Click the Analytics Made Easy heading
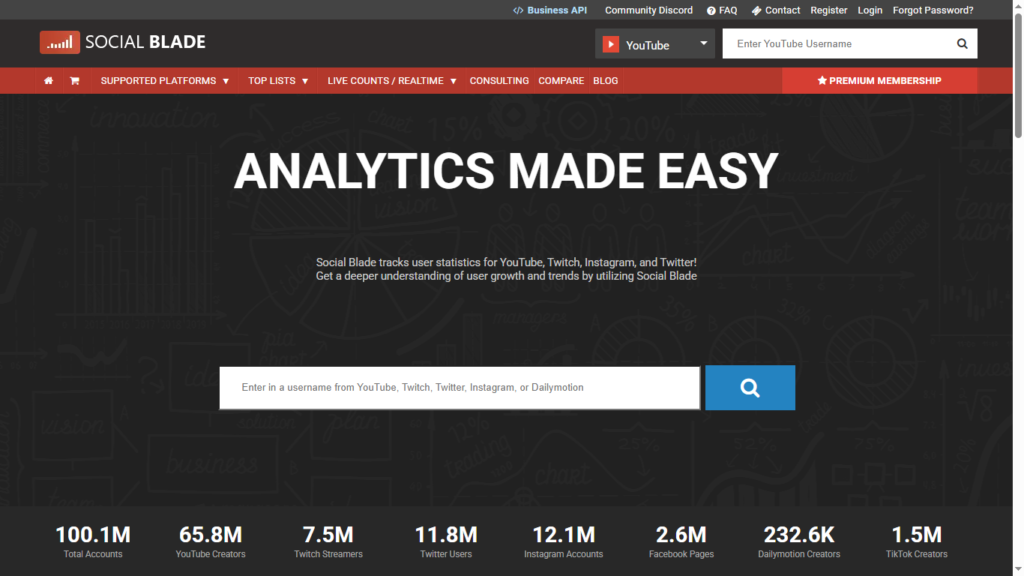The width and height of the screenshot is (1024, 576). (x=506, y=171)
